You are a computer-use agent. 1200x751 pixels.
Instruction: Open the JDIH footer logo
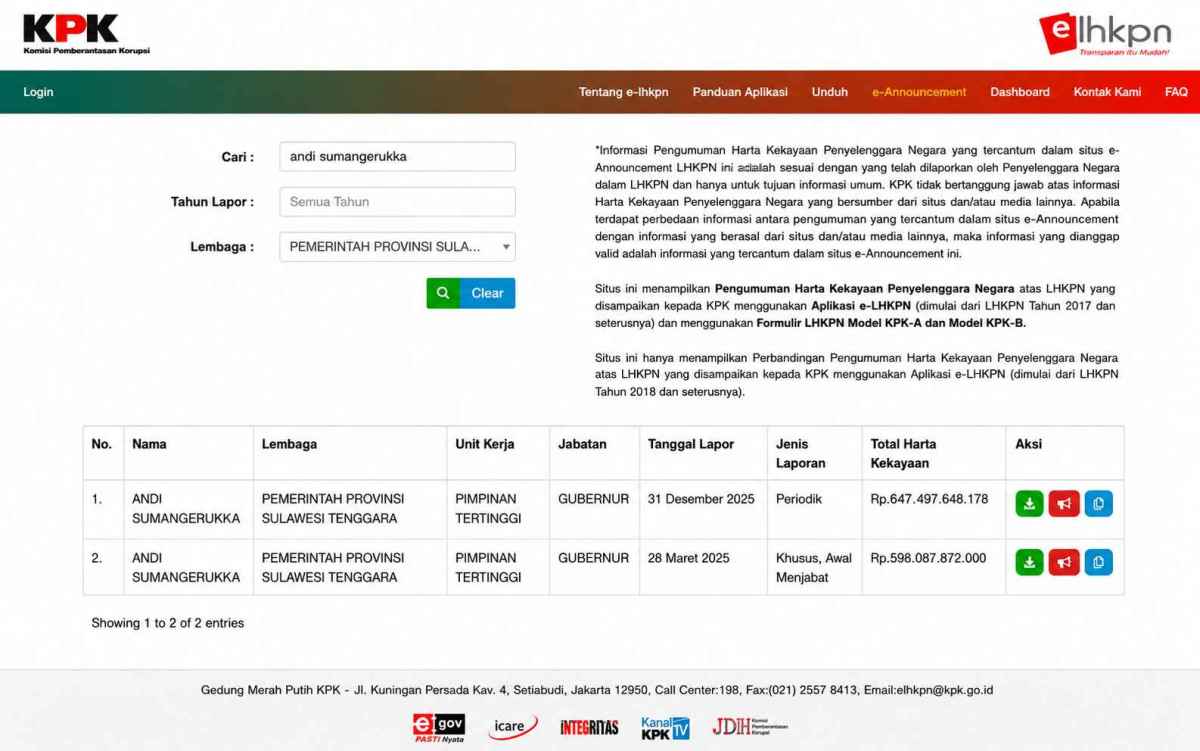point(749,727)
